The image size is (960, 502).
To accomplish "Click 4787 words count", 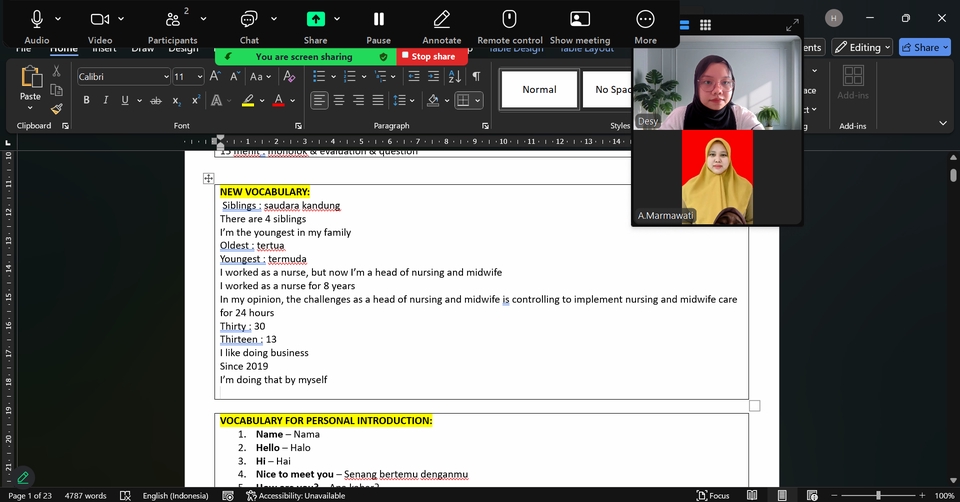I will pyautogui.click(x=85, y=496).
